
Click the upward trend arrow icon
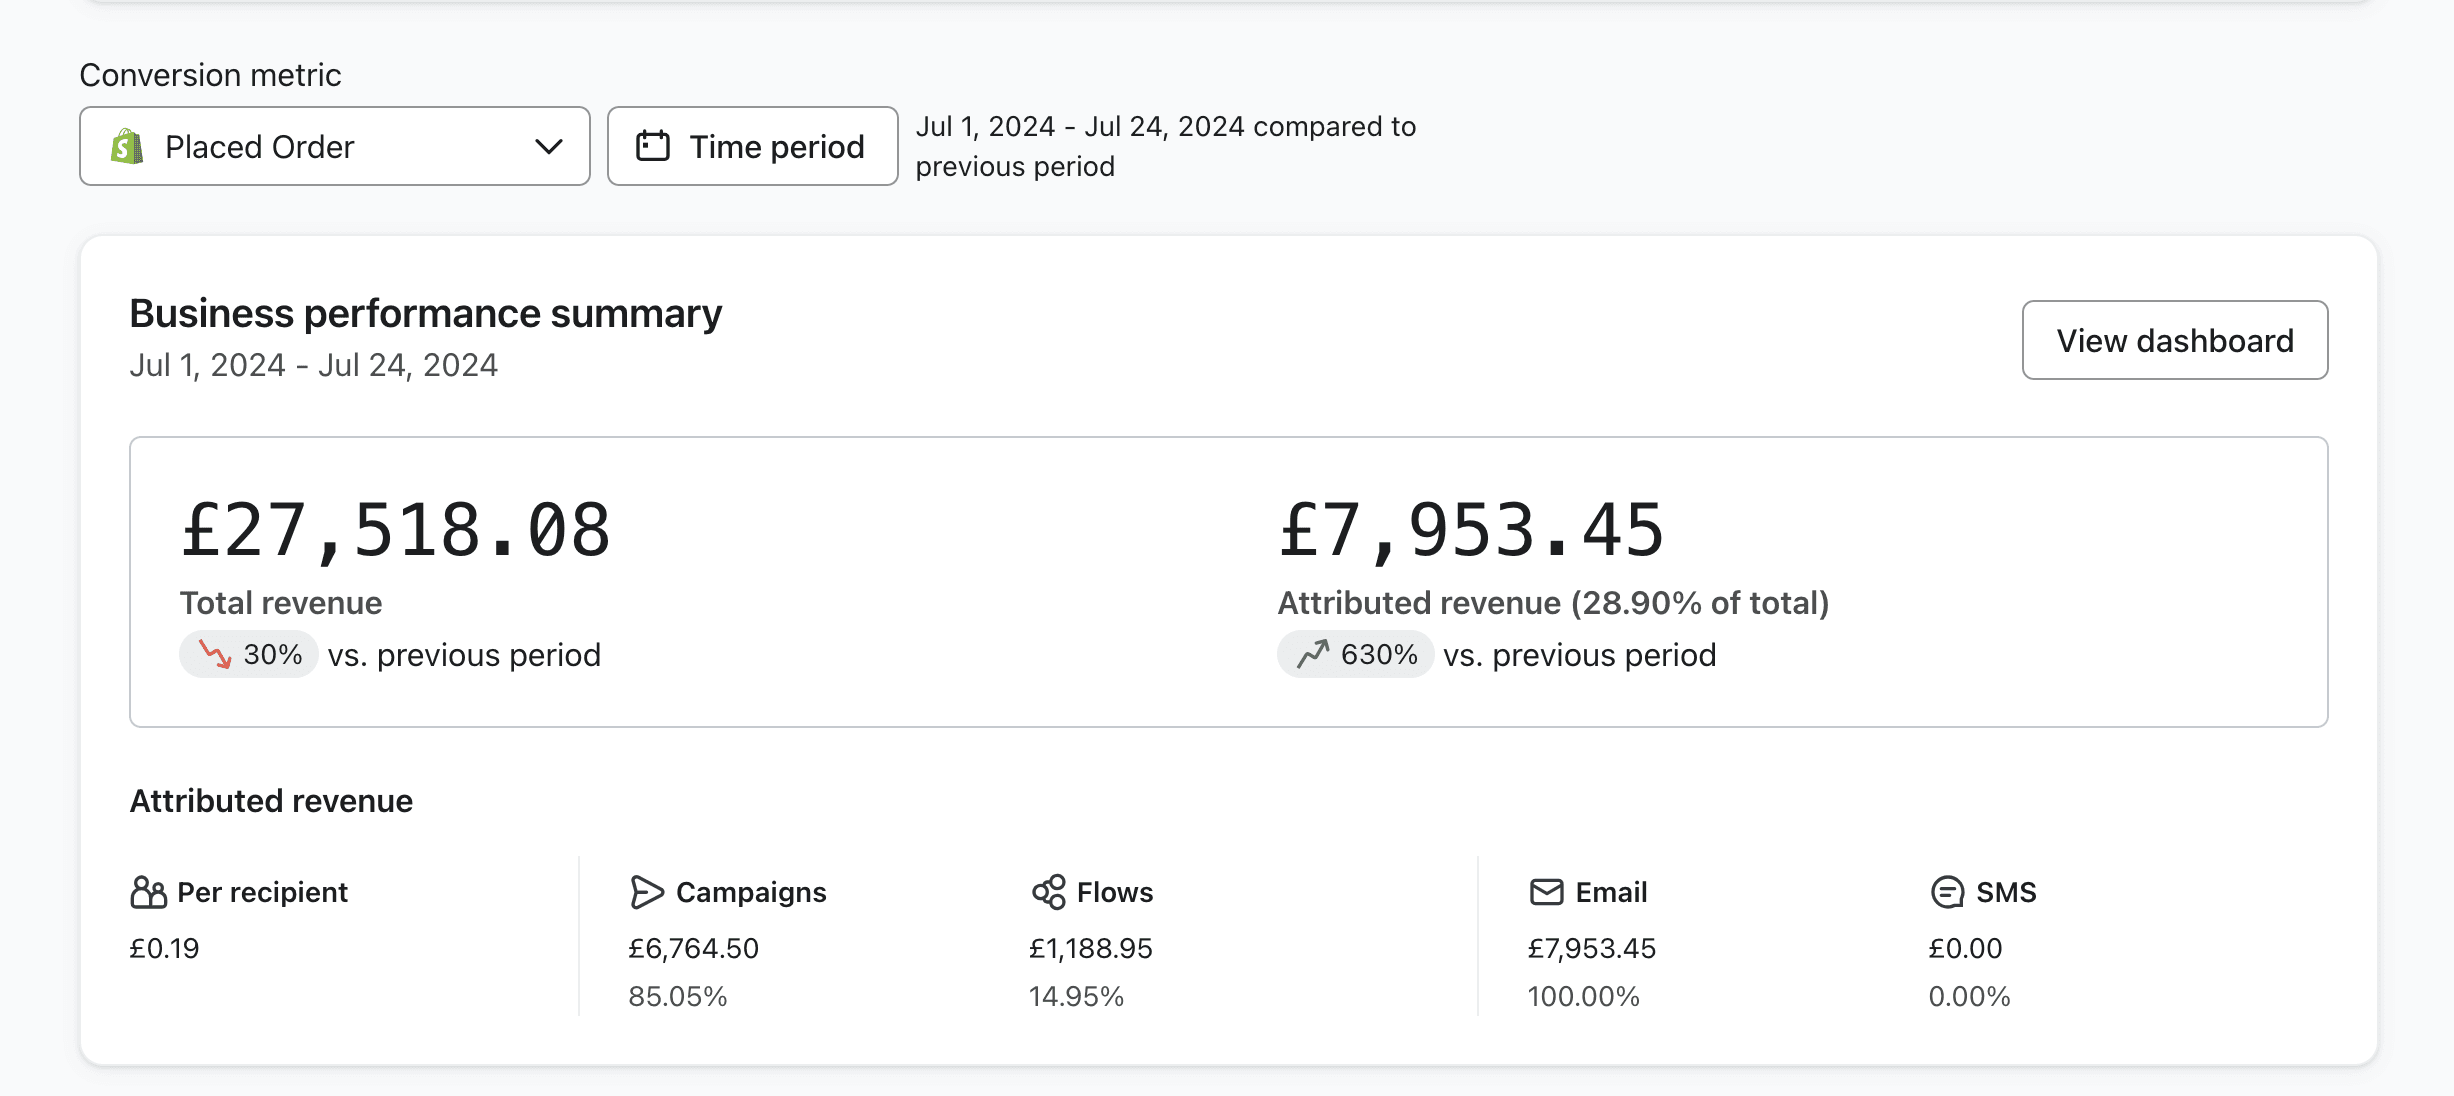pos(1313,654)
